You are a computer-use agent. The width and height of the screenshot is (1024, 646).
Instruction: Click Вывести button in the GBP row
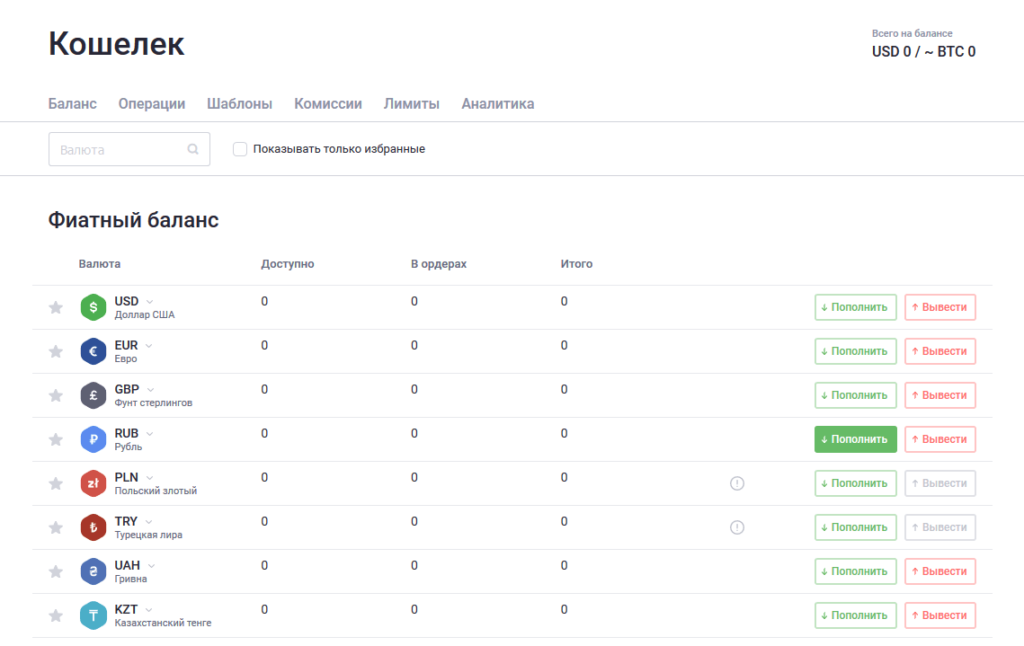[x=940, y=395]
